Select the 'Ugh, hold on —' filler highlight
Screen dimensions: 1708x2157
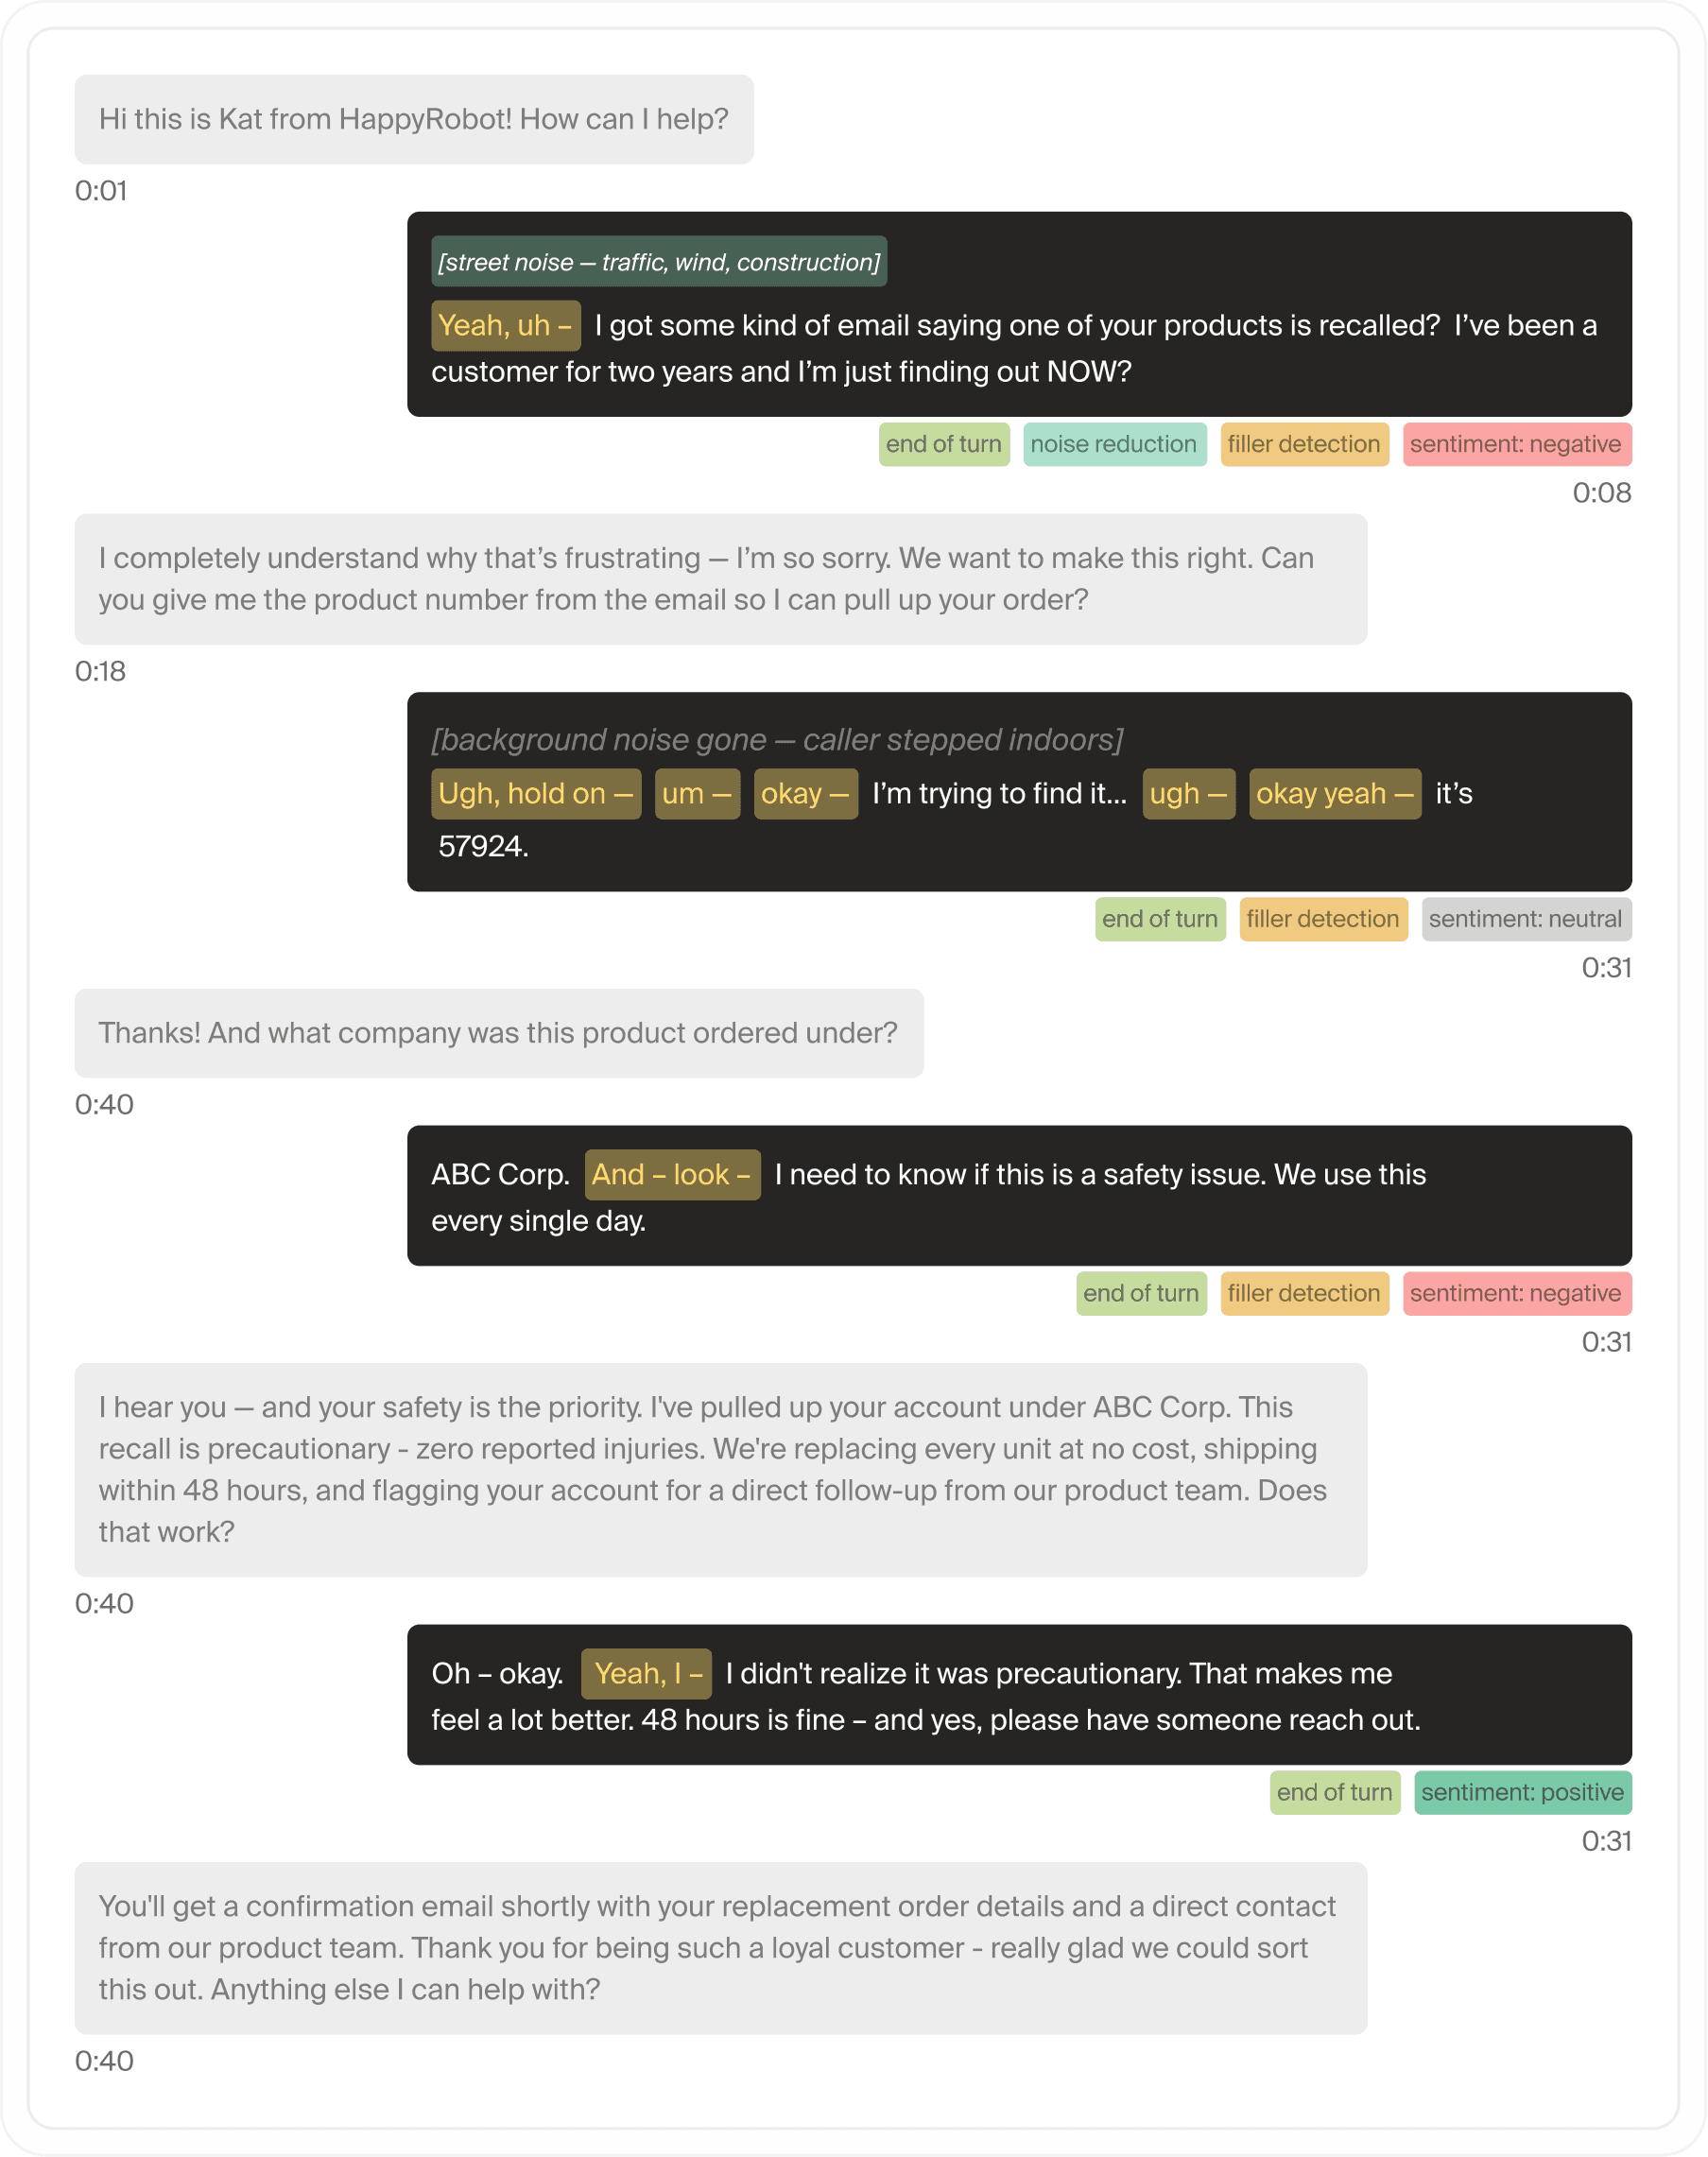click(x=536, y=794)
